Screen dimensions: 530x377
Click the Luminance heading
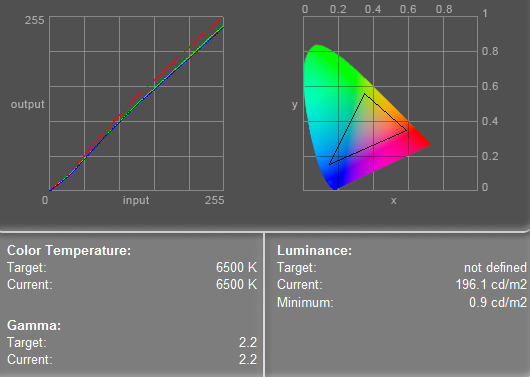(314, 251)
